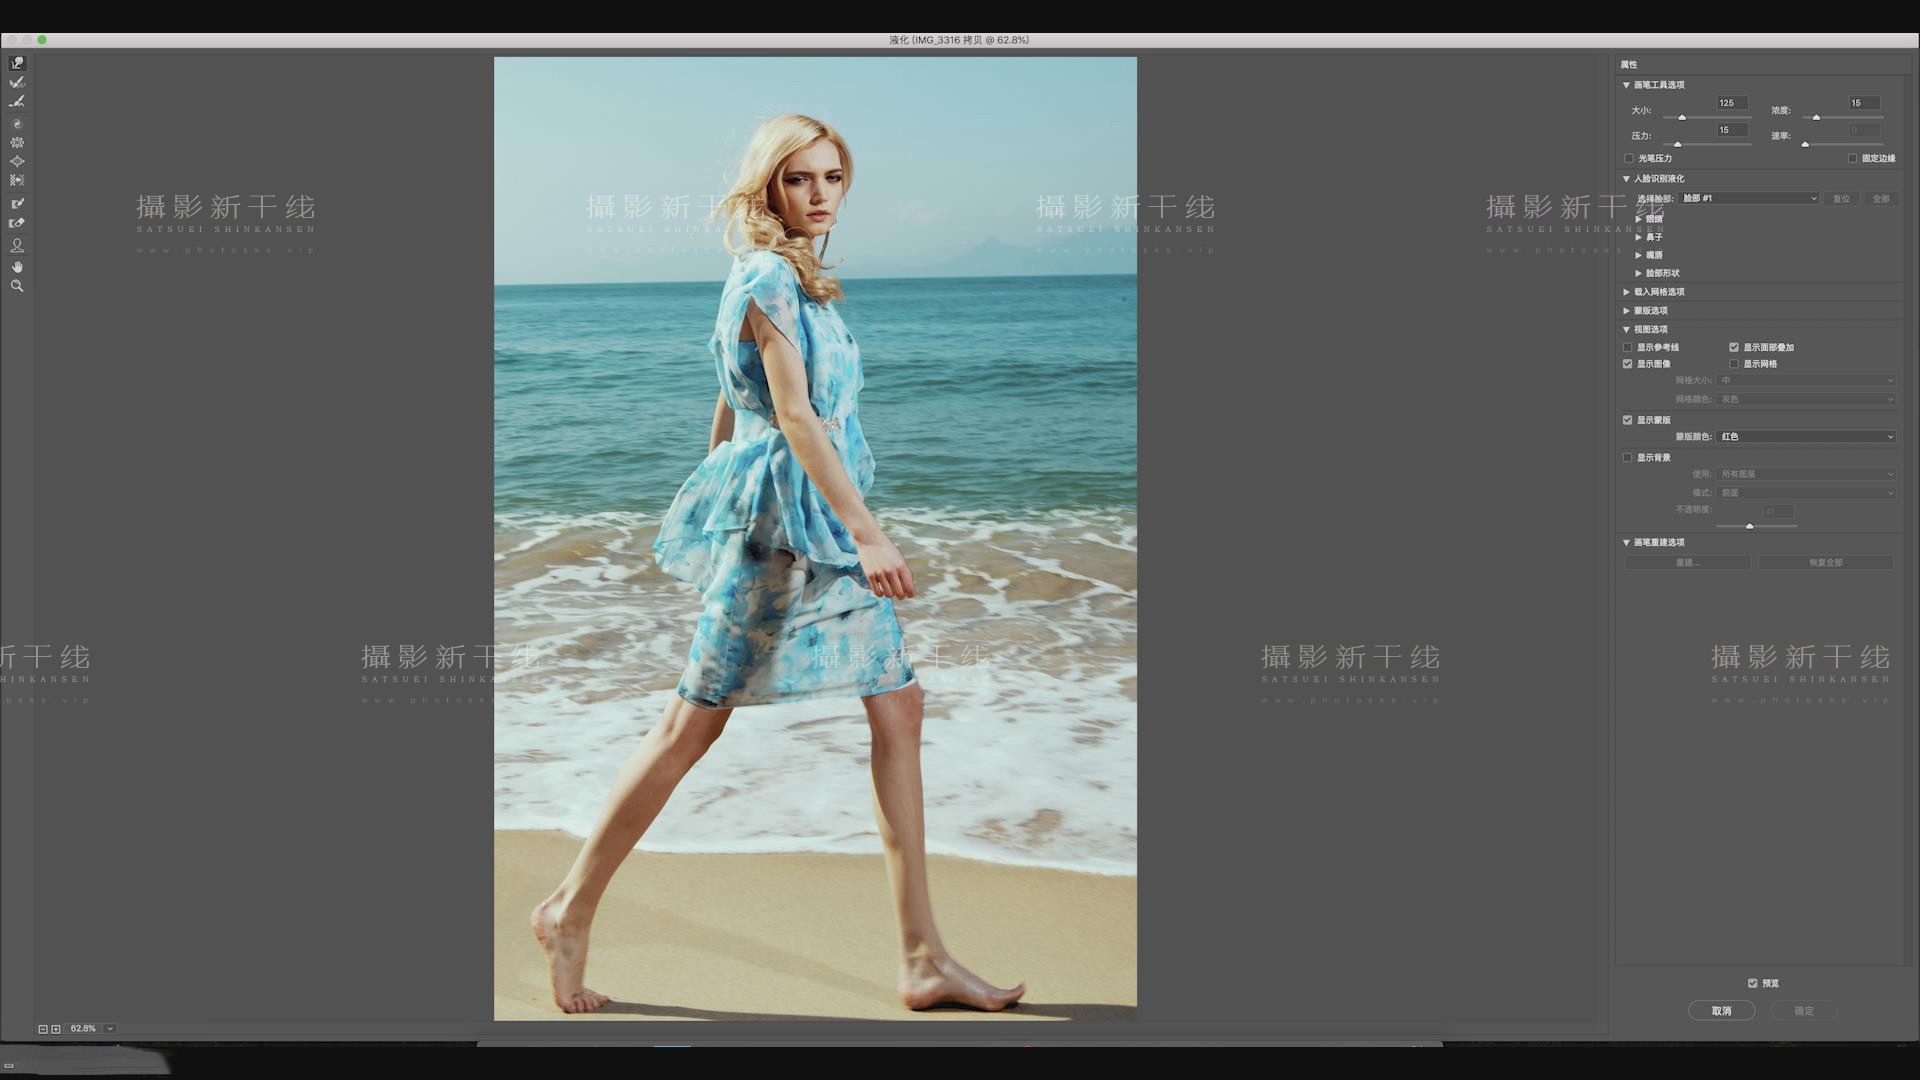Click the 62.8% zoom level field
This screenshot has width=1920, height=1080.
click(x=84, y=1029)
